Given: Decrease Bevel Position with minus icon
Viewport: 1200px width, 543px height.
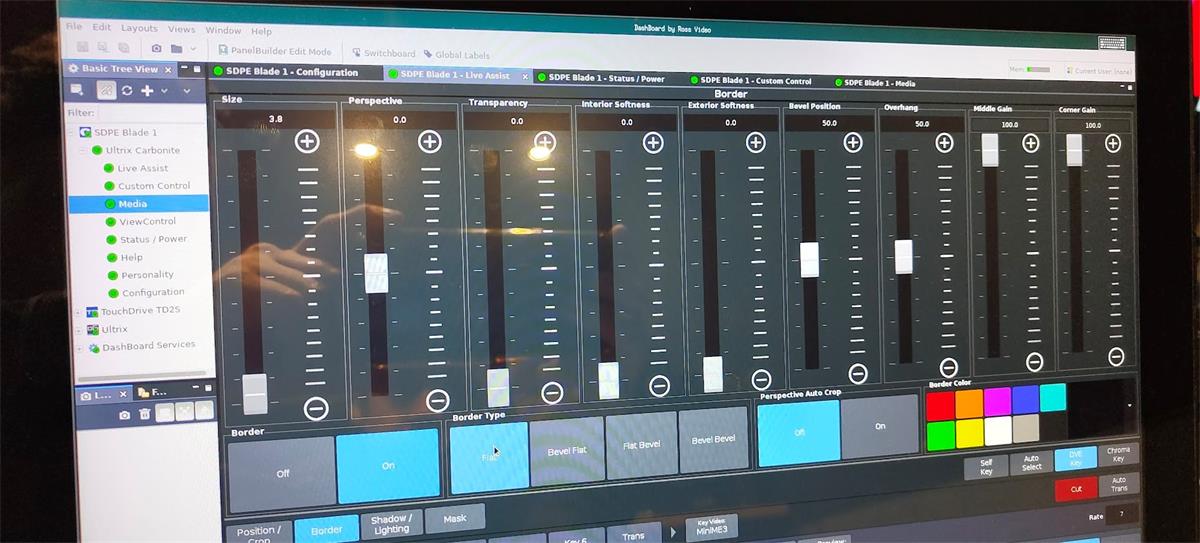Looking at the screenshot, I should click(858, 373).
